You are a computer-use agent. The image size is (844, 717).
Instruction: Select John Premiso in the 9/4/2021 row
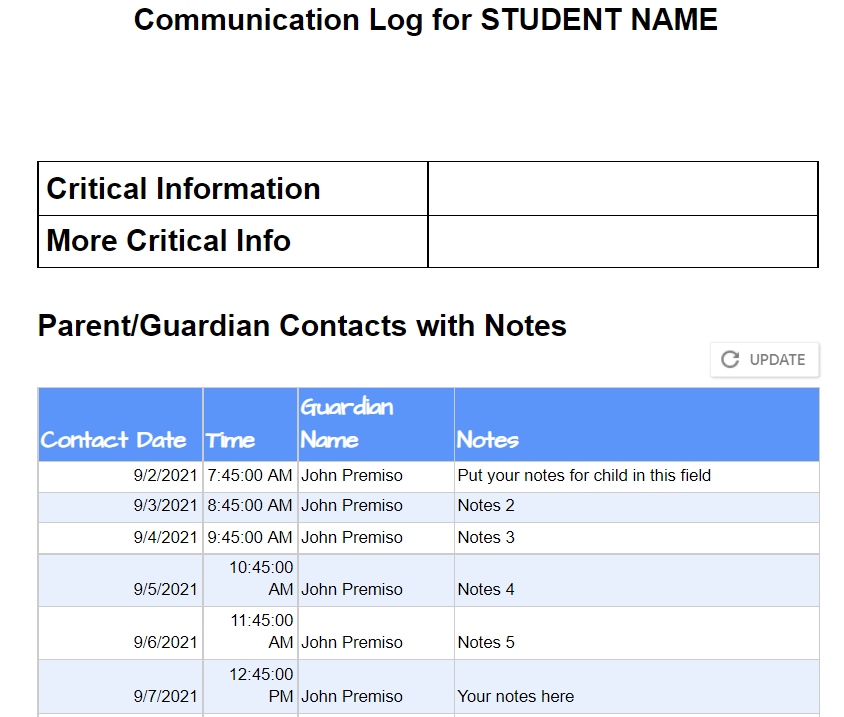point(376,538)
